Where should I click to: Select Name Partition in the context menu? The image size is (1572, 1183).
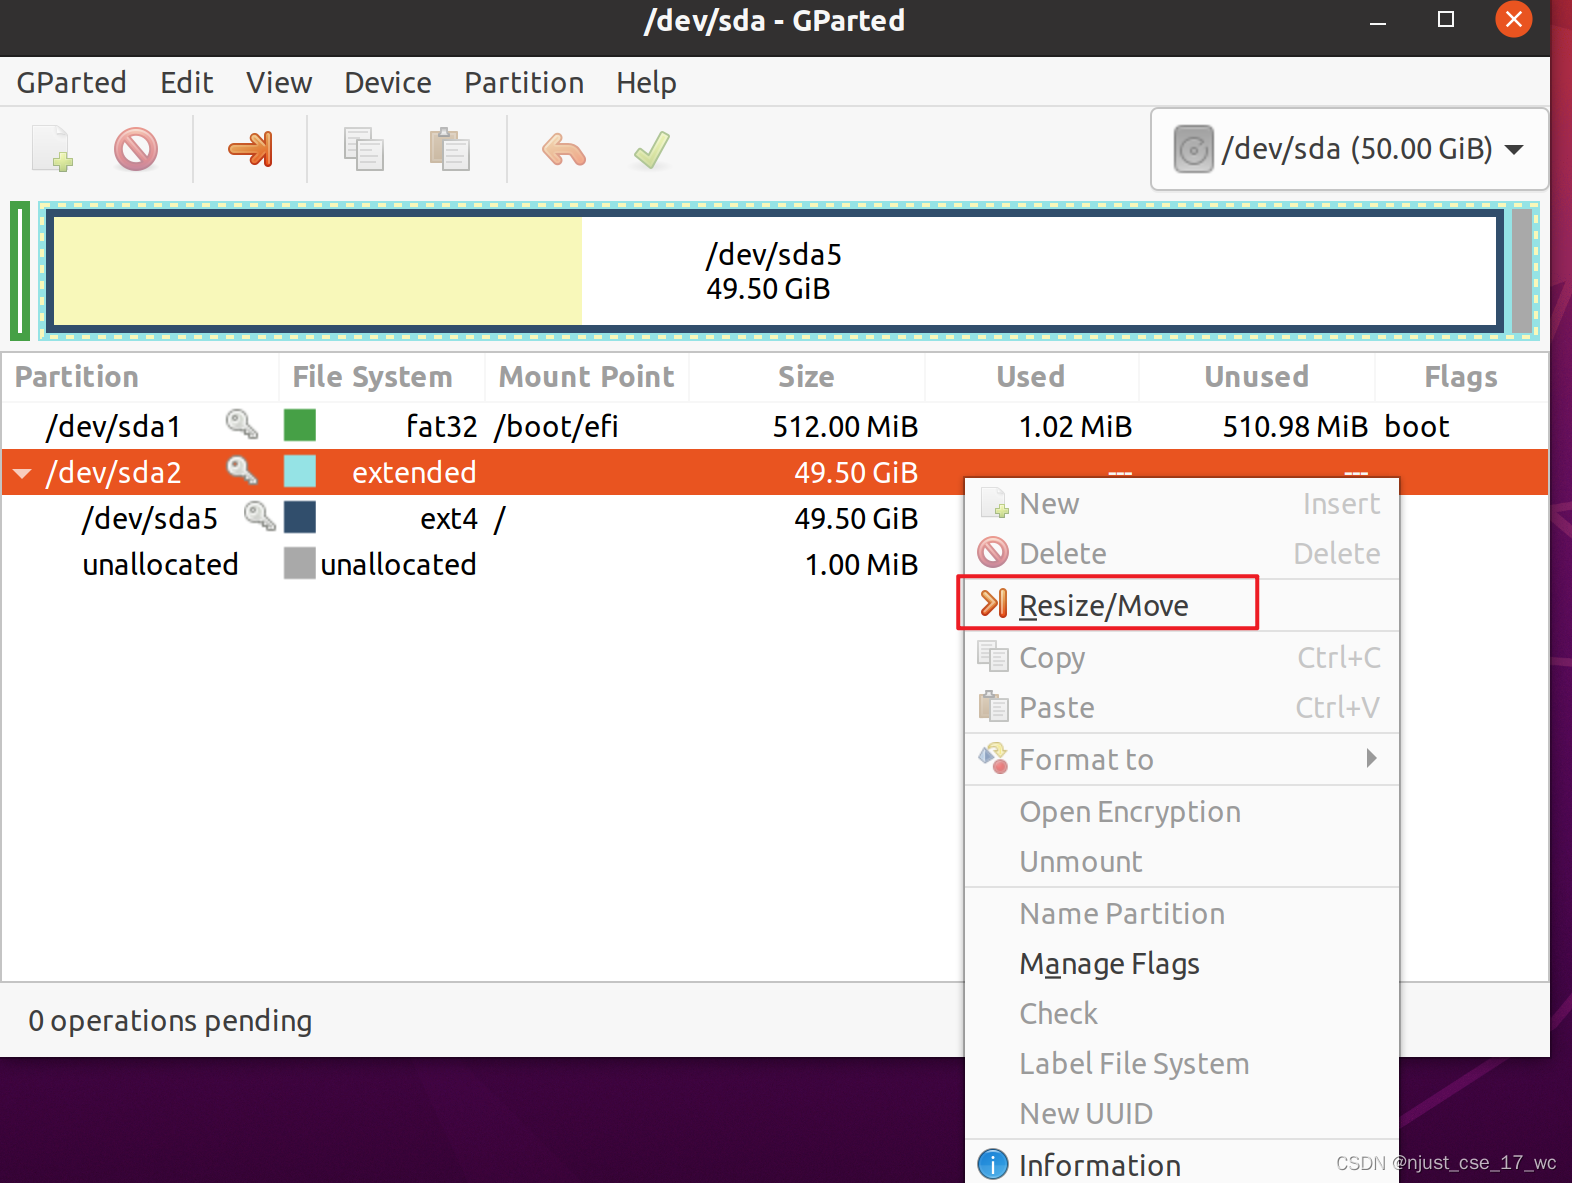1182,914
